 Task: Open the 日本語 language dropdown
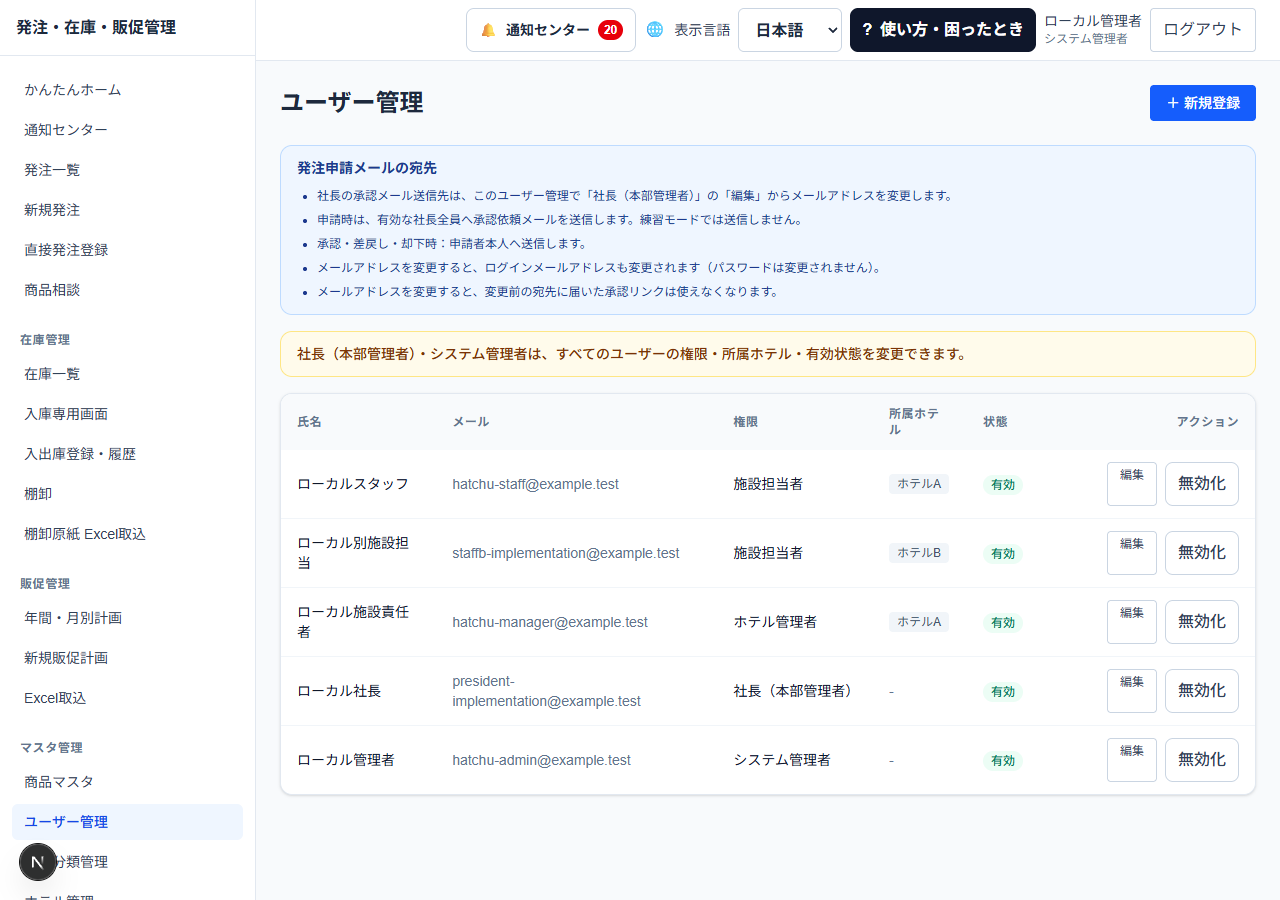[x=790, y=30]
